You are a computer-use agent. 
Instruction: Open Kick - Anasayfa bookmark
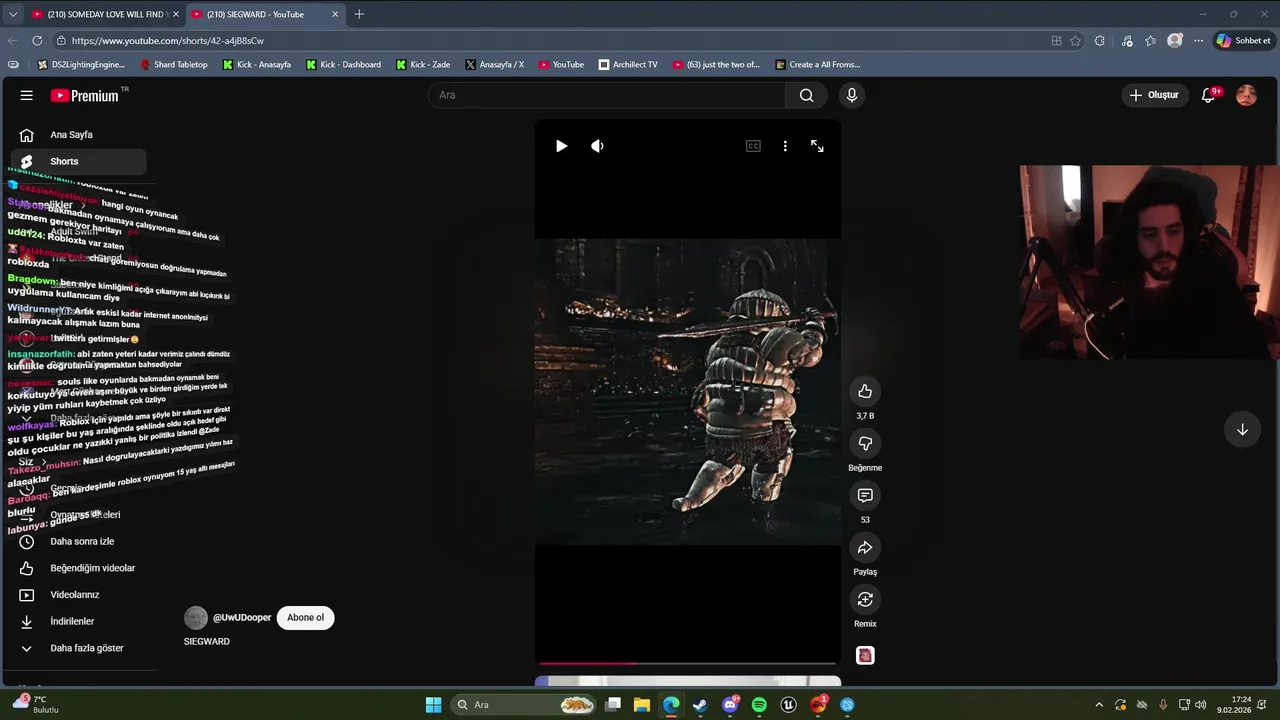tap(257, 65)
